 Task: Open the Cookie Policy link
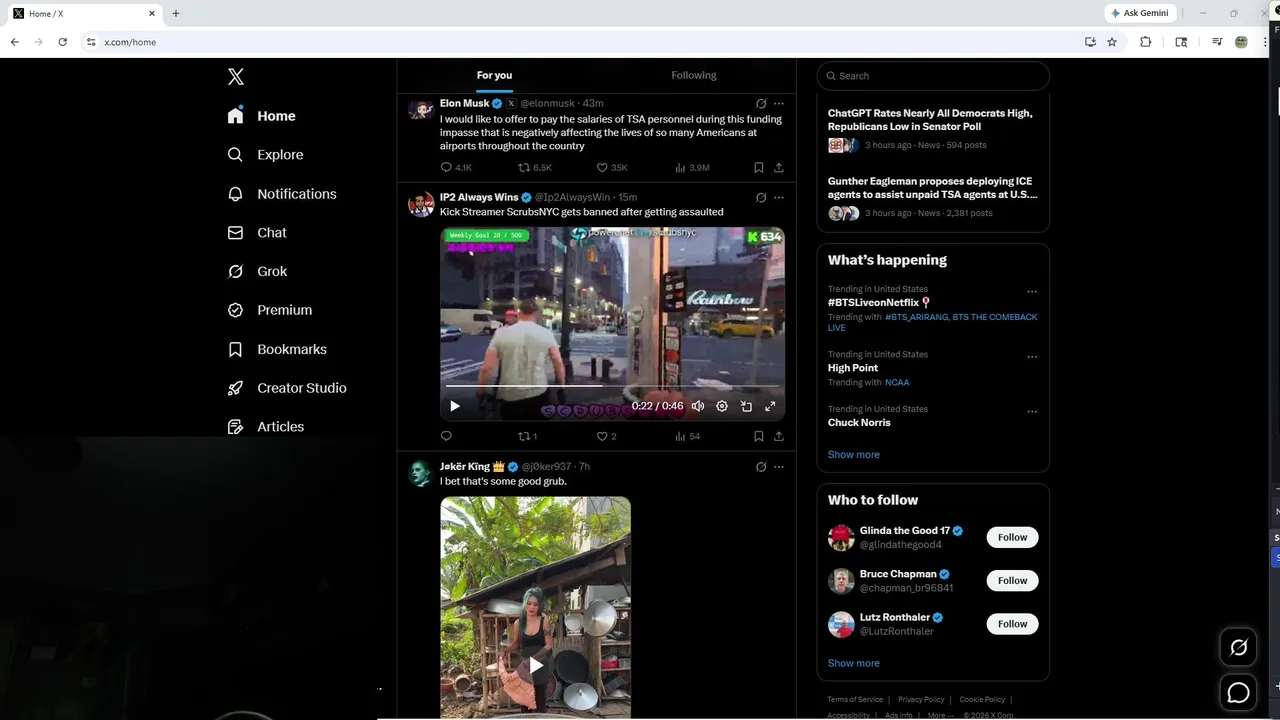pyautogui.click(x=983, y=700)
